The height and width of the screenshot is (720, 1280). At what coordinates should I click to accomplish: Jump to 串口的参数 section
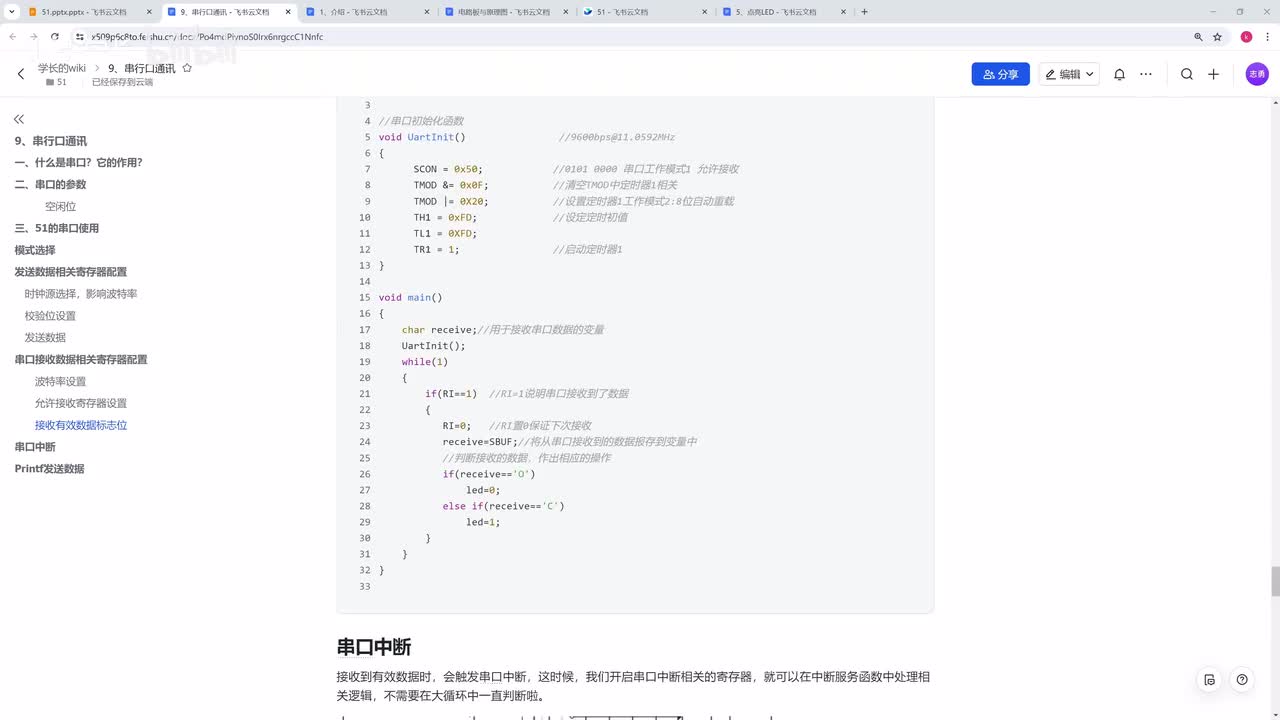(50, 185)
